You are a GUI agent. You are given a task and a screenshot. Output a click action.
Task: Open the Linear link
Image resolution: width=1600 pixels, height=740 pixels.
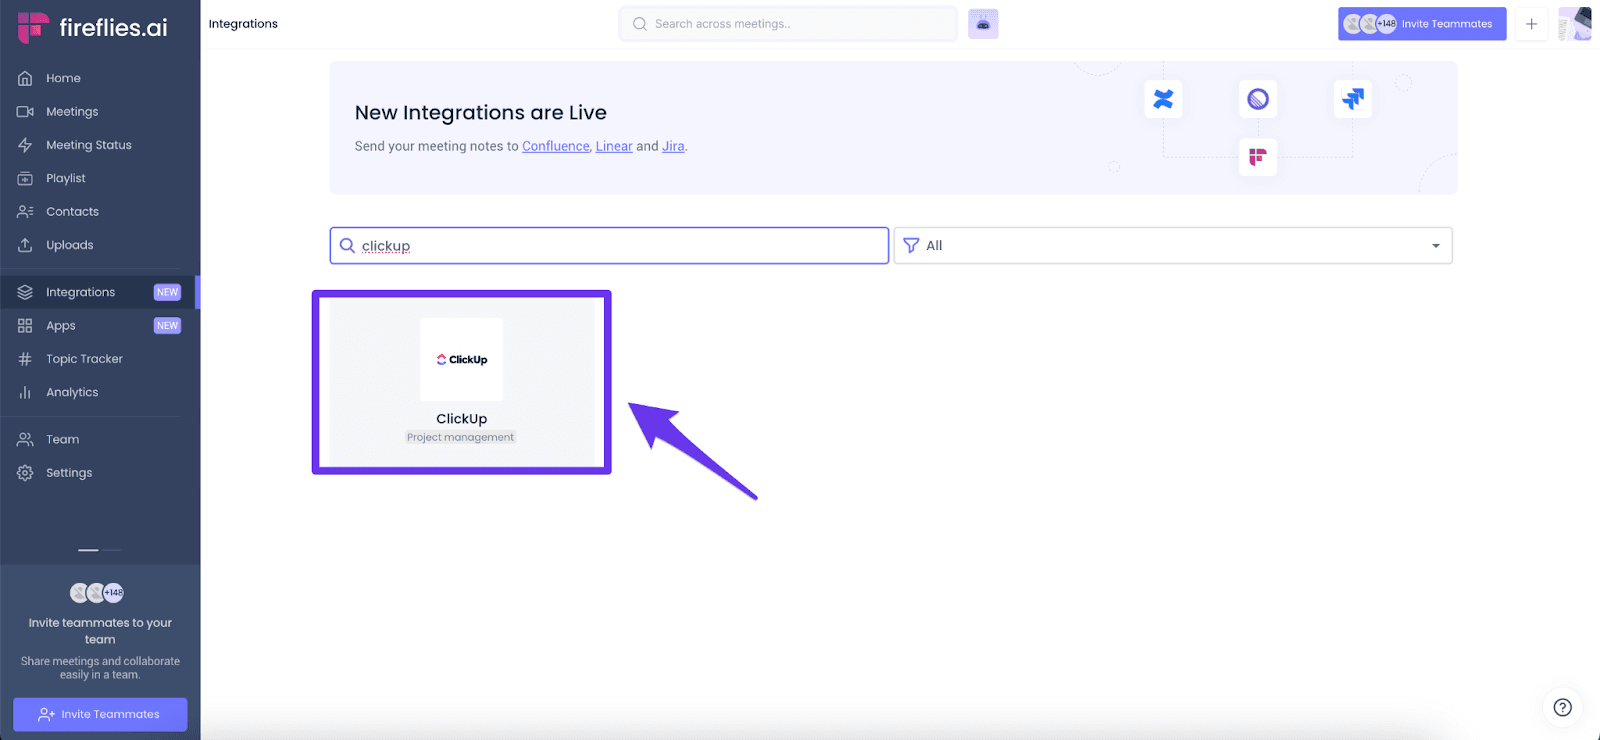pos(614,146)
